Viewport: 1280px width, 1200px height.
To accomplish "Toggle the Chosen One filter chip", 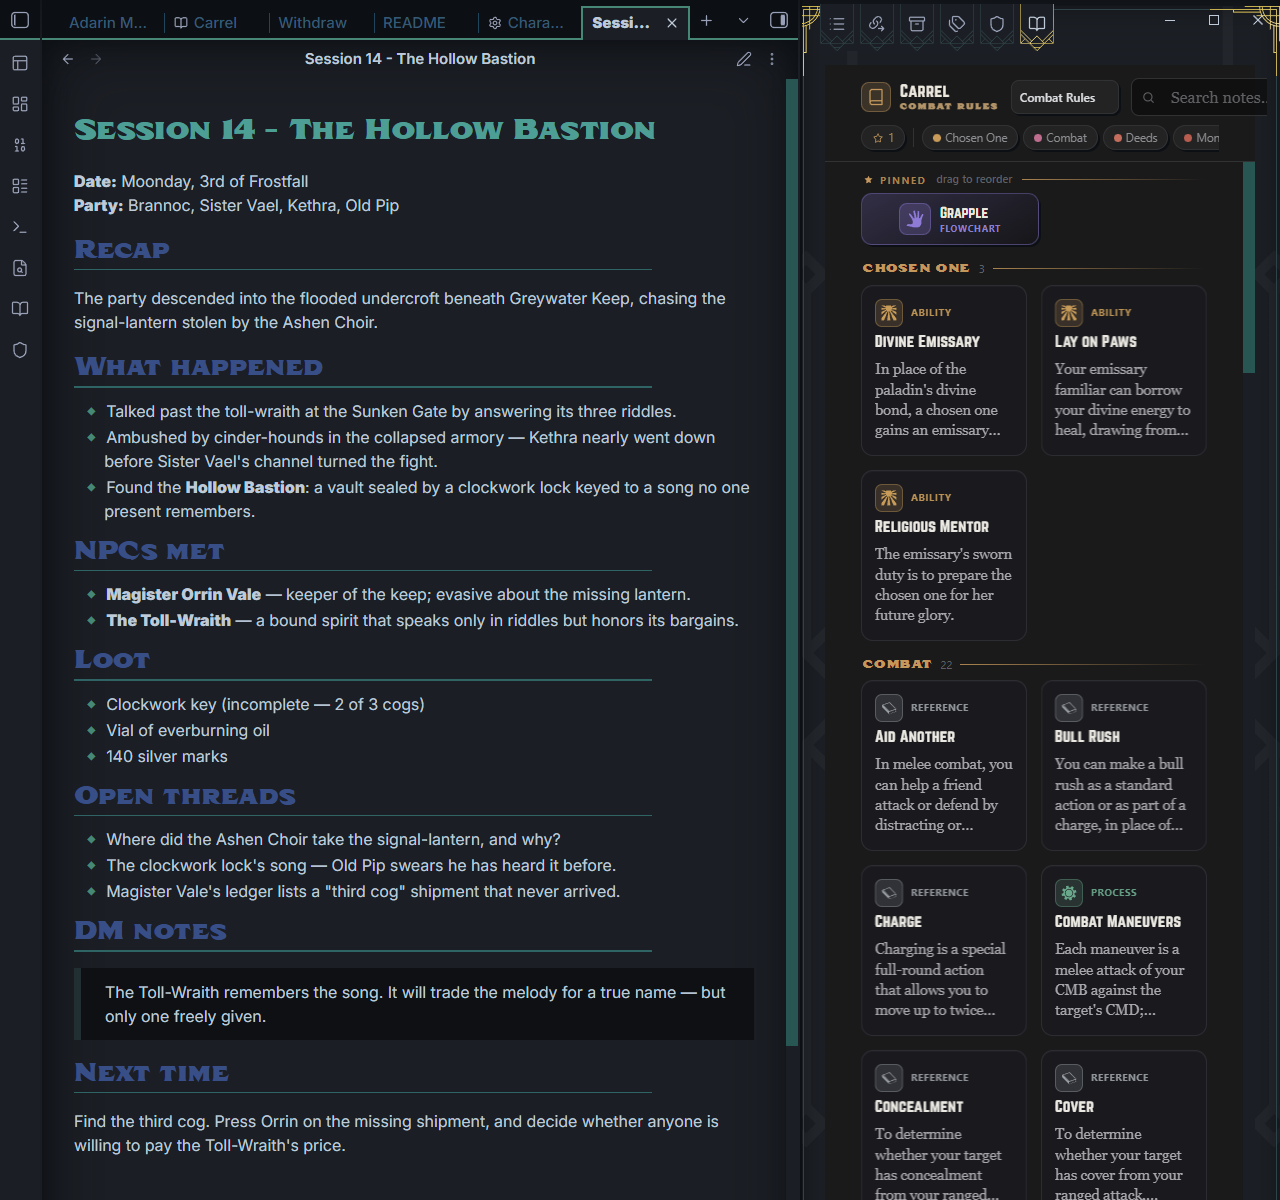I will point(969,138).
